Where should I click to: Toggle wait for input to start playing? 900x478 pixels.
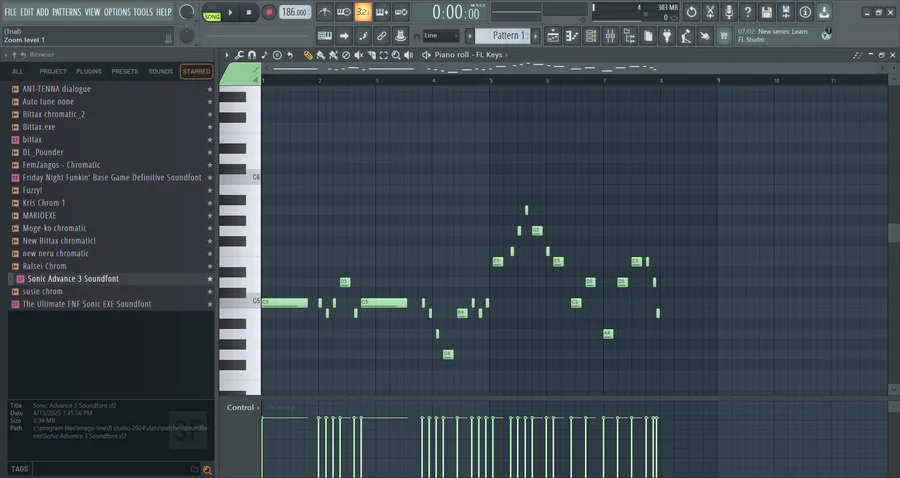(x=344, y=12)
